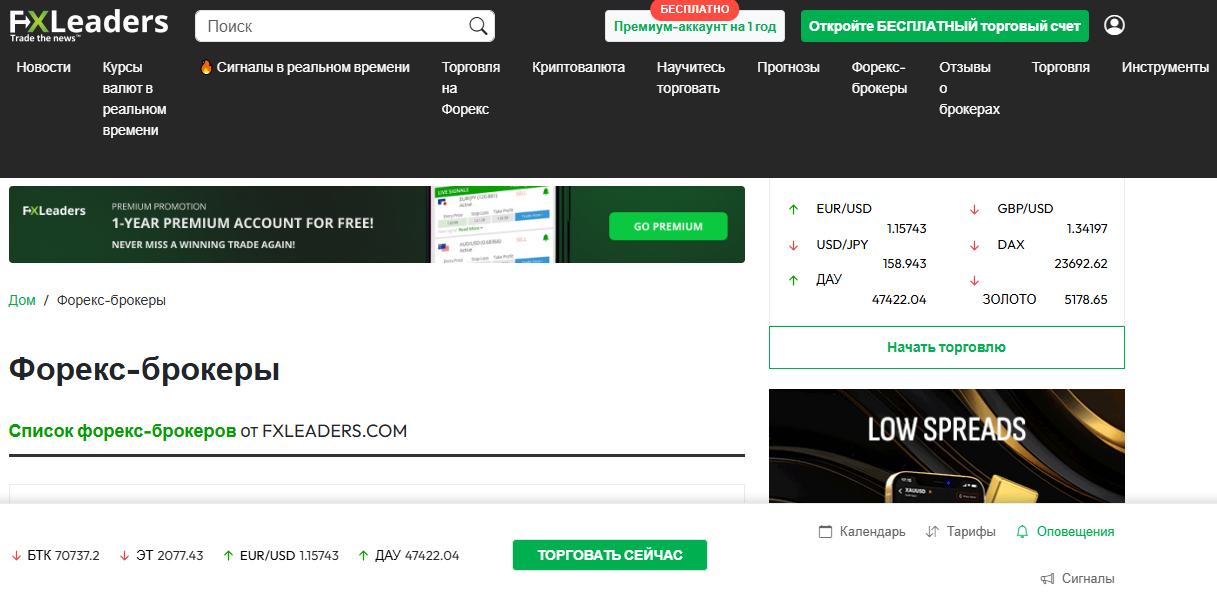Click the Форекс-брокеры breadcrumb text

tap(111, 300)
